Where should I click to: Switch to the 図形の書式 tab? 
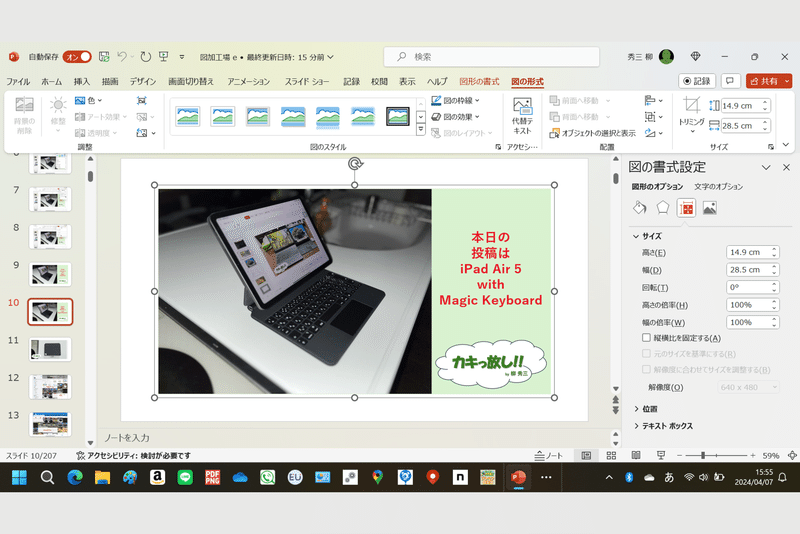tap(479, 82)
